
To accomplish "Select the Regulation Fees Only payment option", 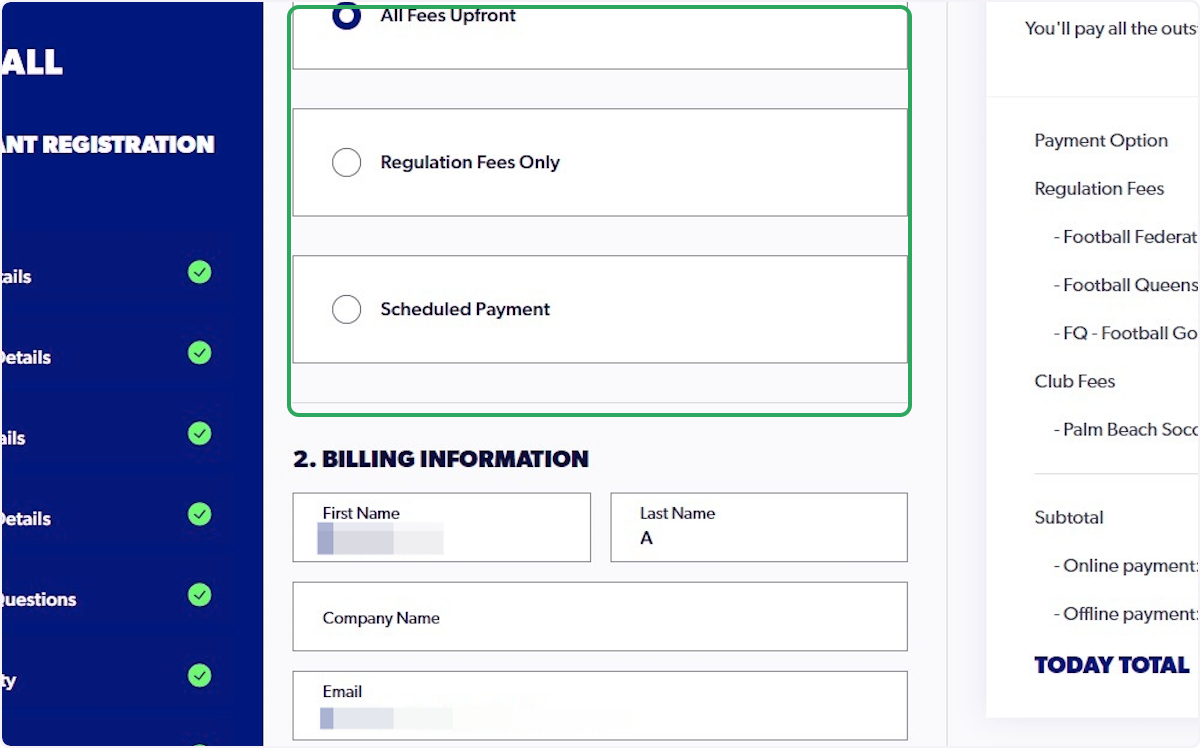I will (x=346, y=162).
